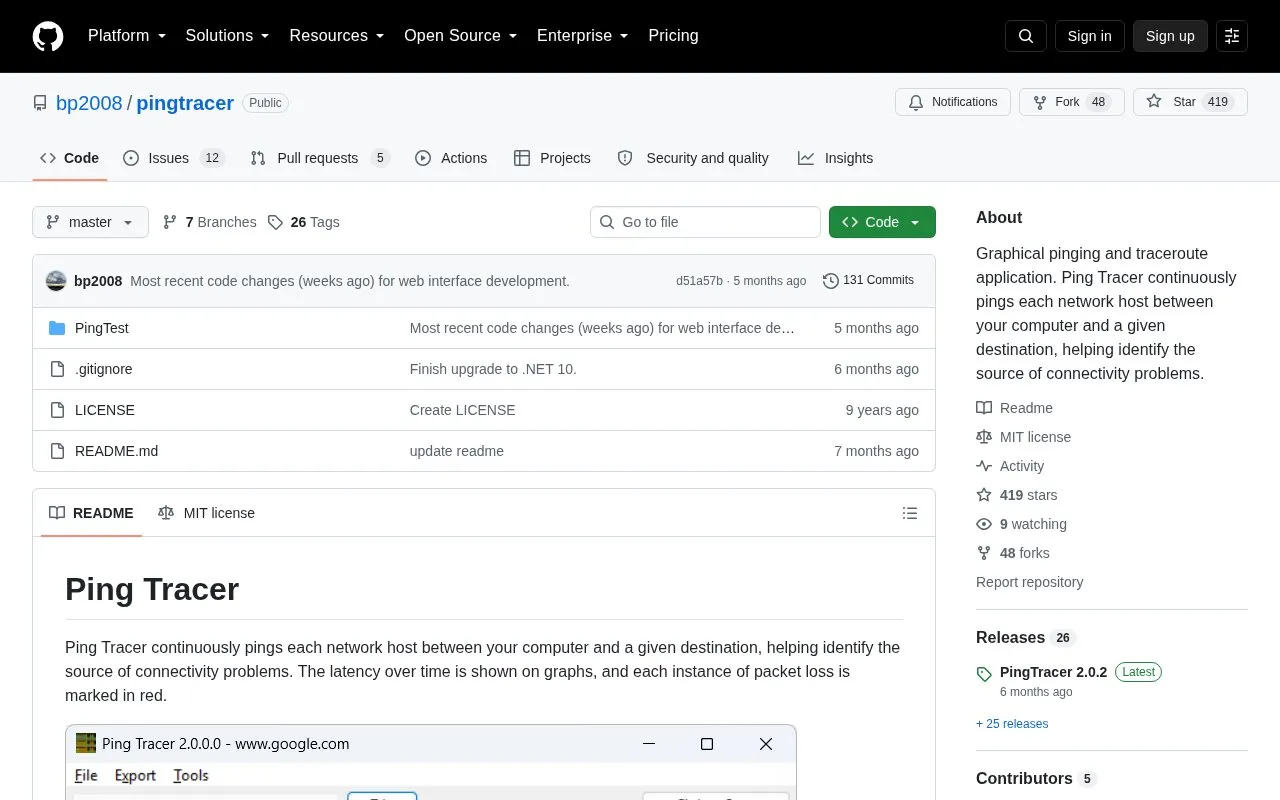Open the search magnifier icon
The height and width of the screenshot is (800, 1280).
[x=1026, y=36]
